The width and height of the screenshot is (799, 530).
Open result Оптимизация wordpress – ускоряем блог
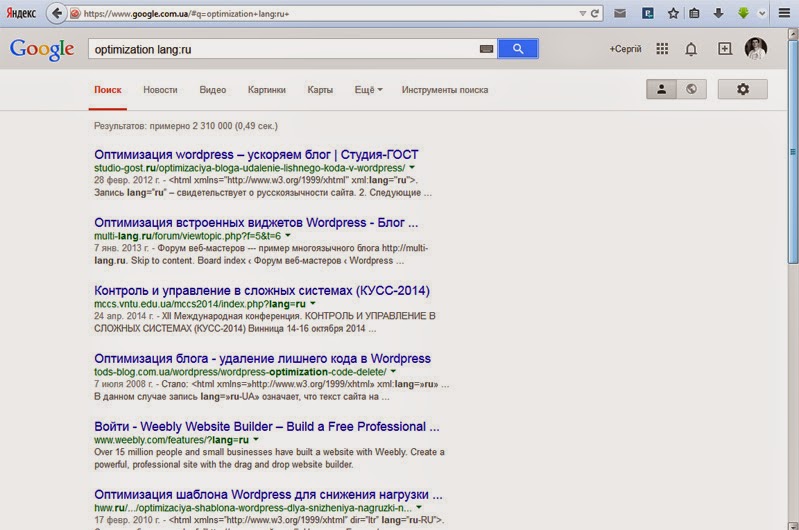(256, 154)
